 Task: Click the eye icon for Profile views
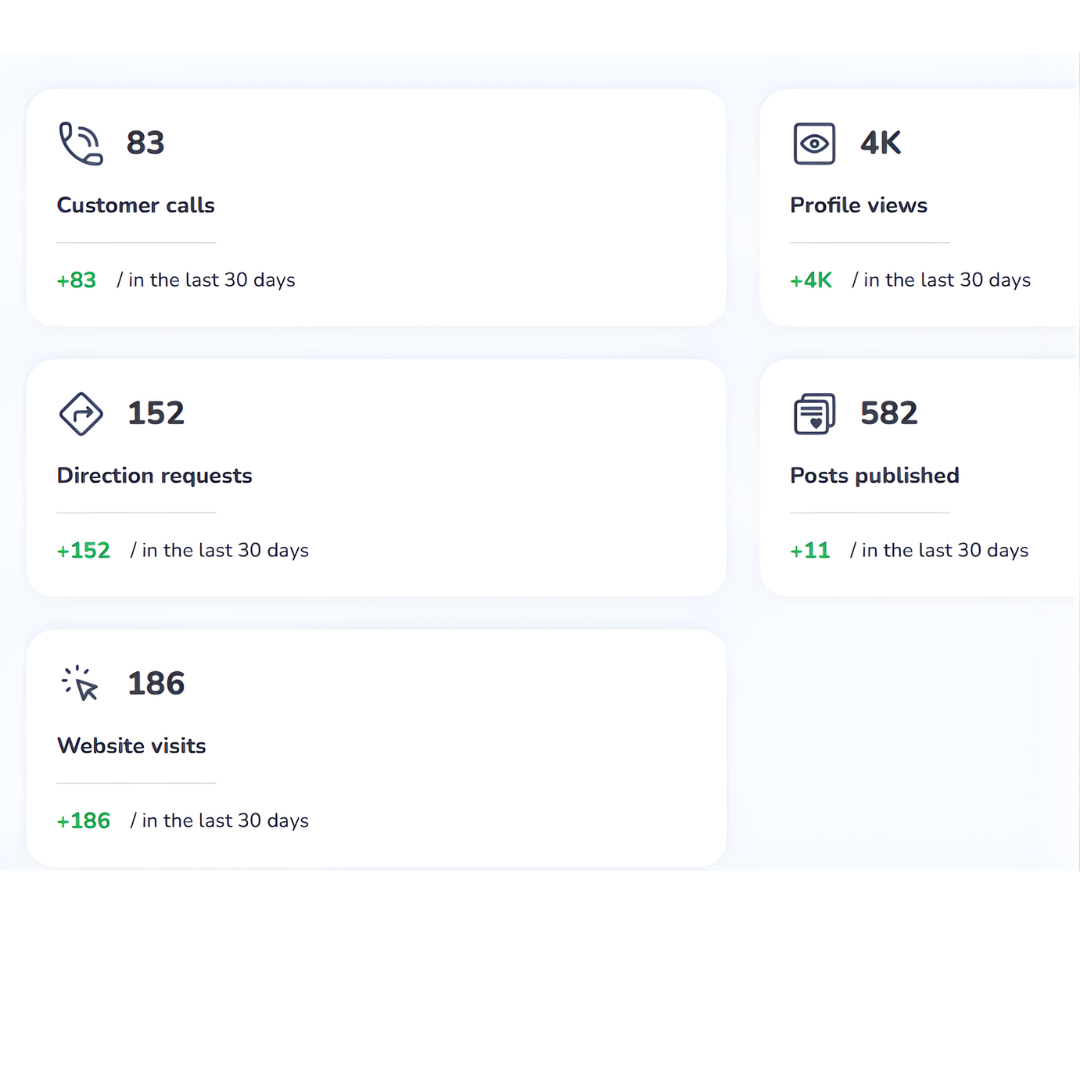814,143
